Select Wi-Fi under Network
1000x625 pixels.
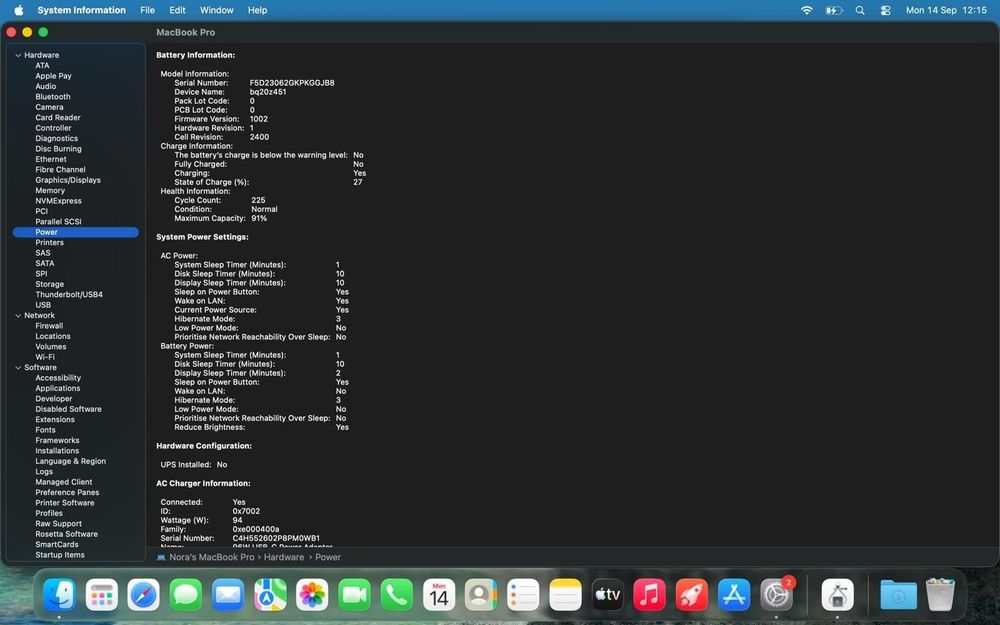tap(45, 357)
